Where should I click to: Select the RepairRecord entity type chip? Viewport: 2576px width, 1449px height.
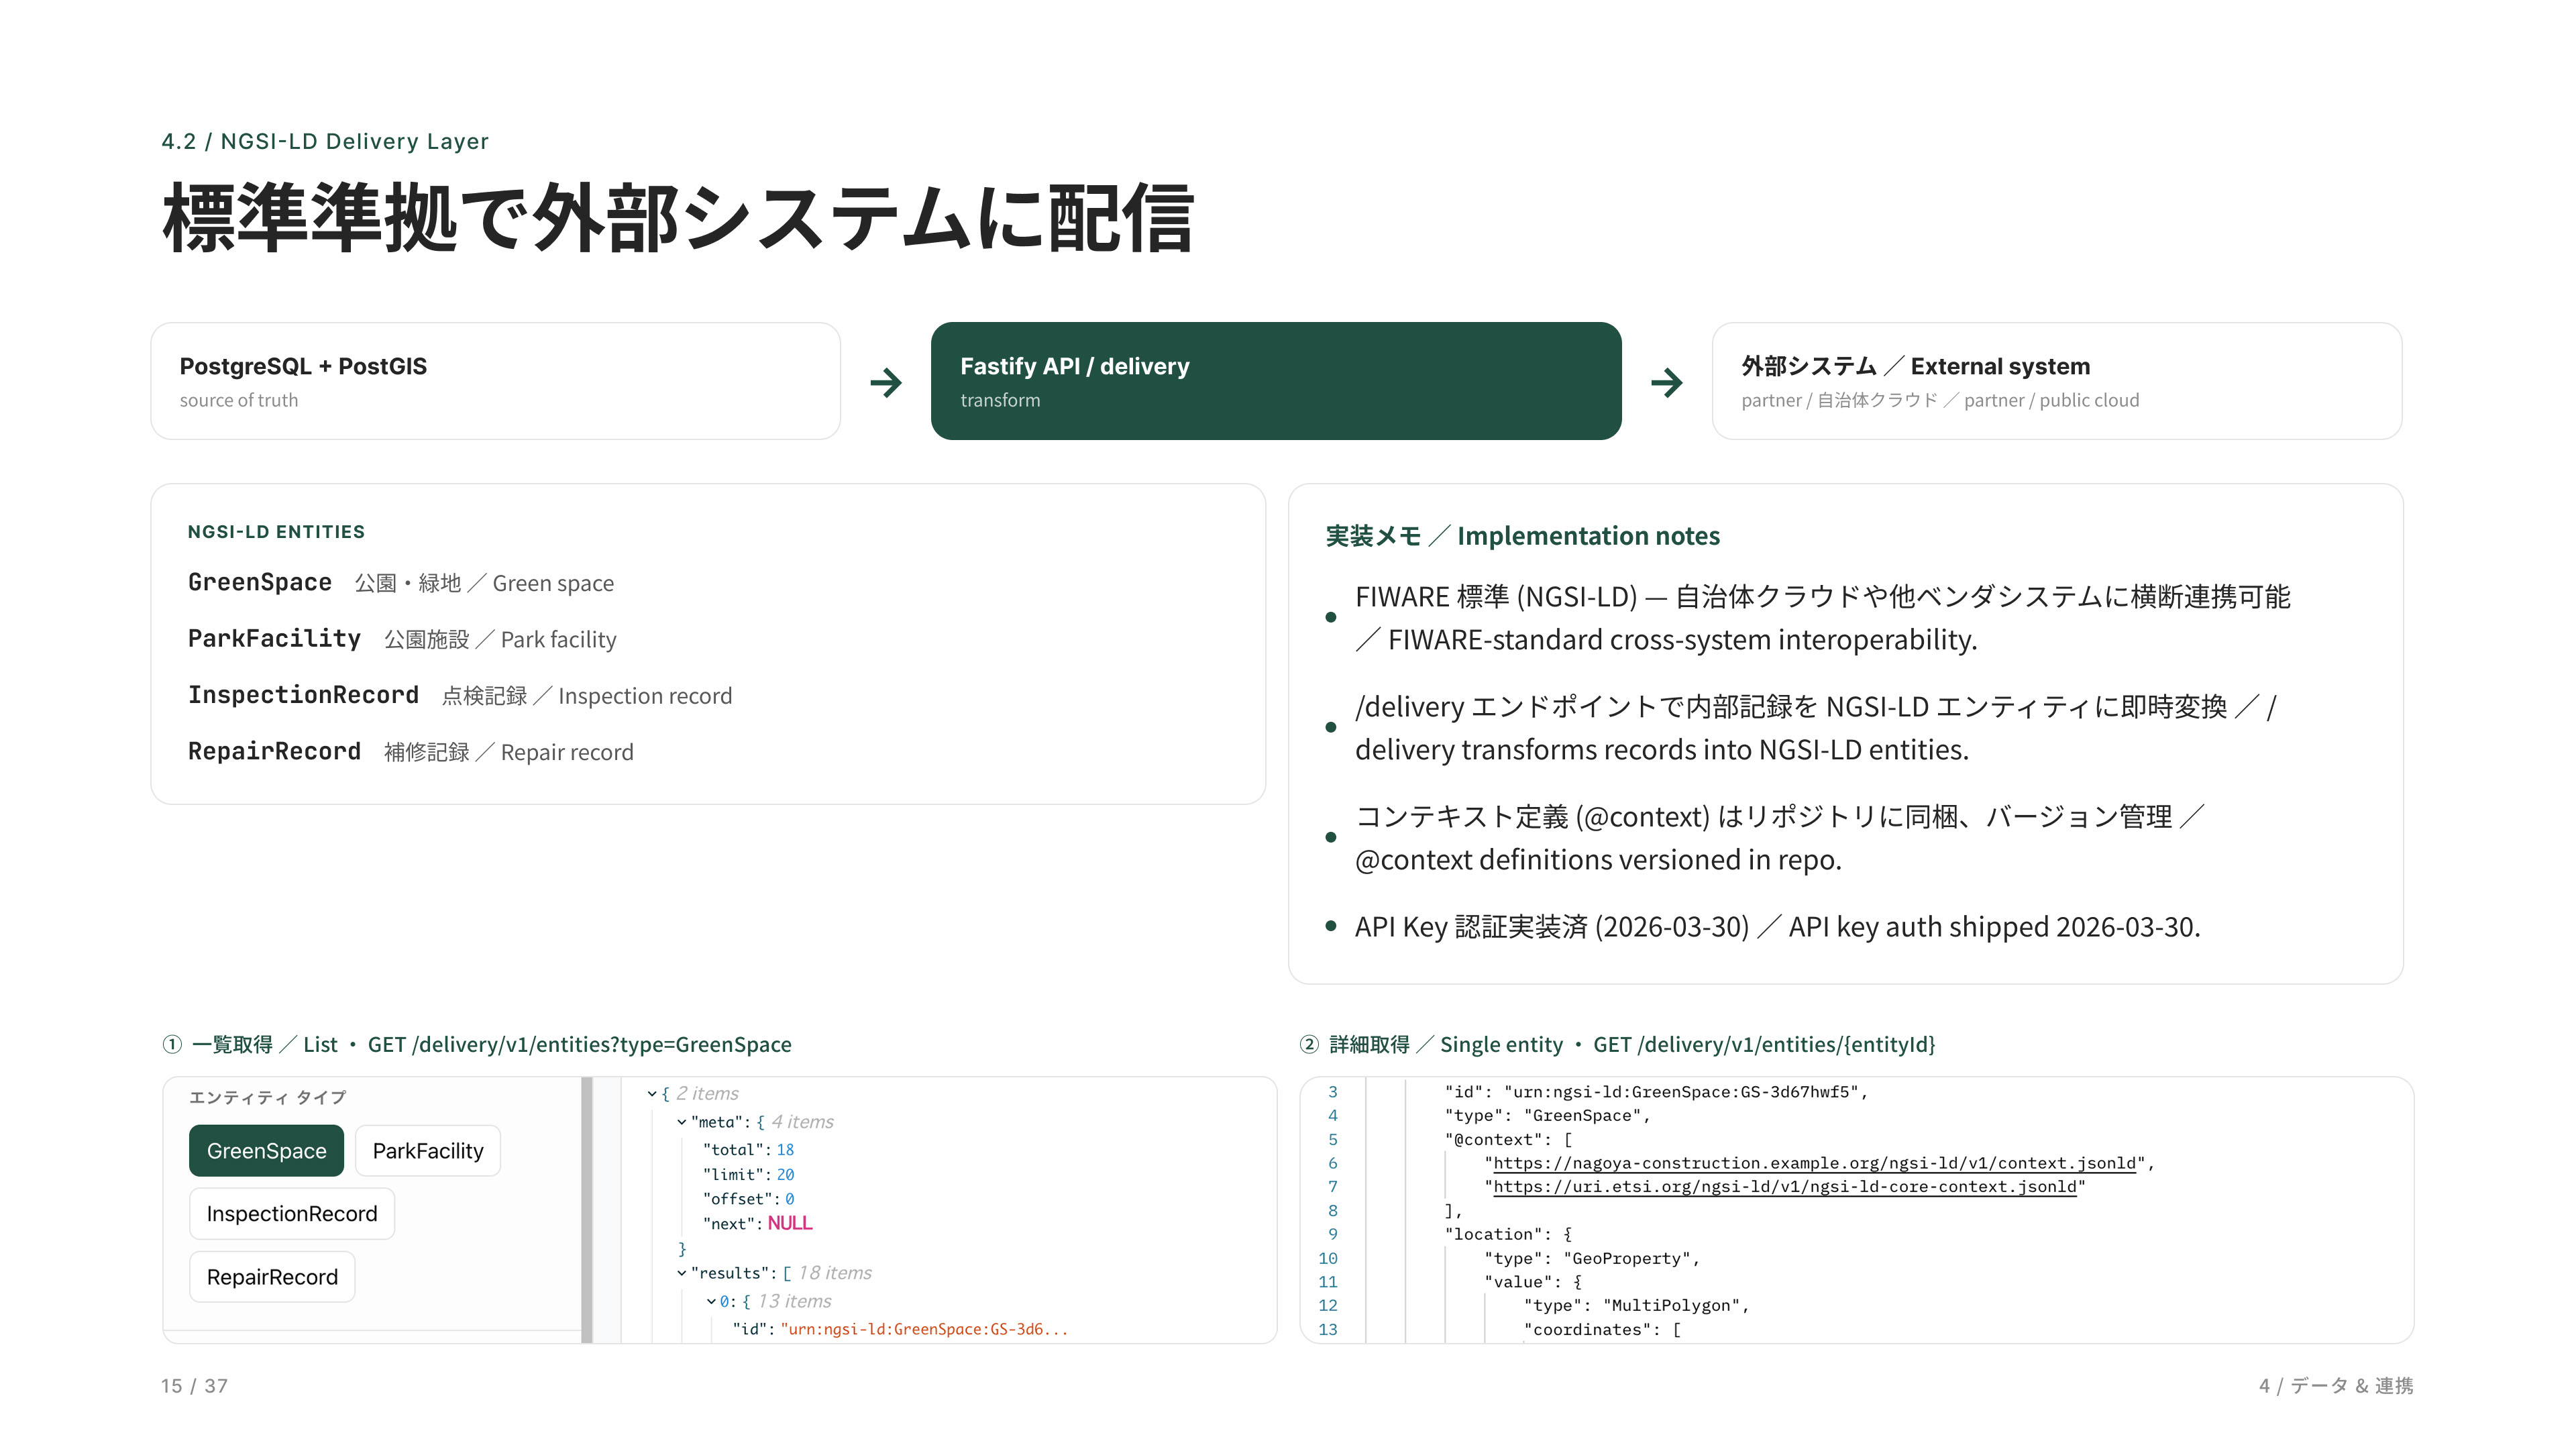272,1276
